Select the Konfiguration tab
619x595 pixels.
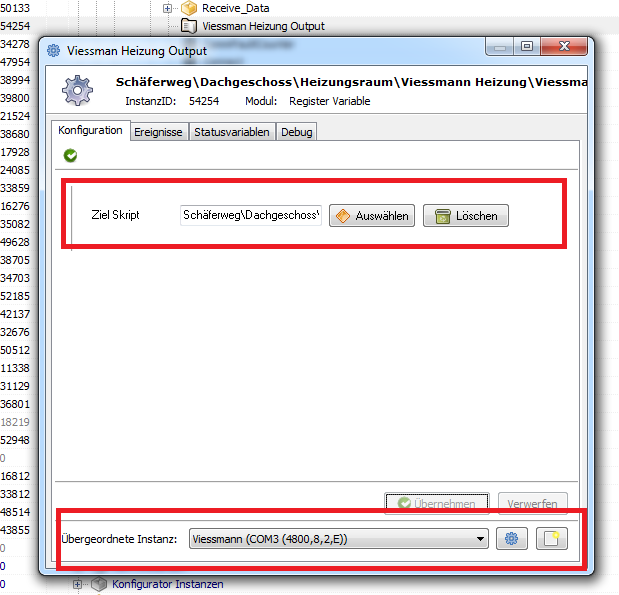click(90, 130)
